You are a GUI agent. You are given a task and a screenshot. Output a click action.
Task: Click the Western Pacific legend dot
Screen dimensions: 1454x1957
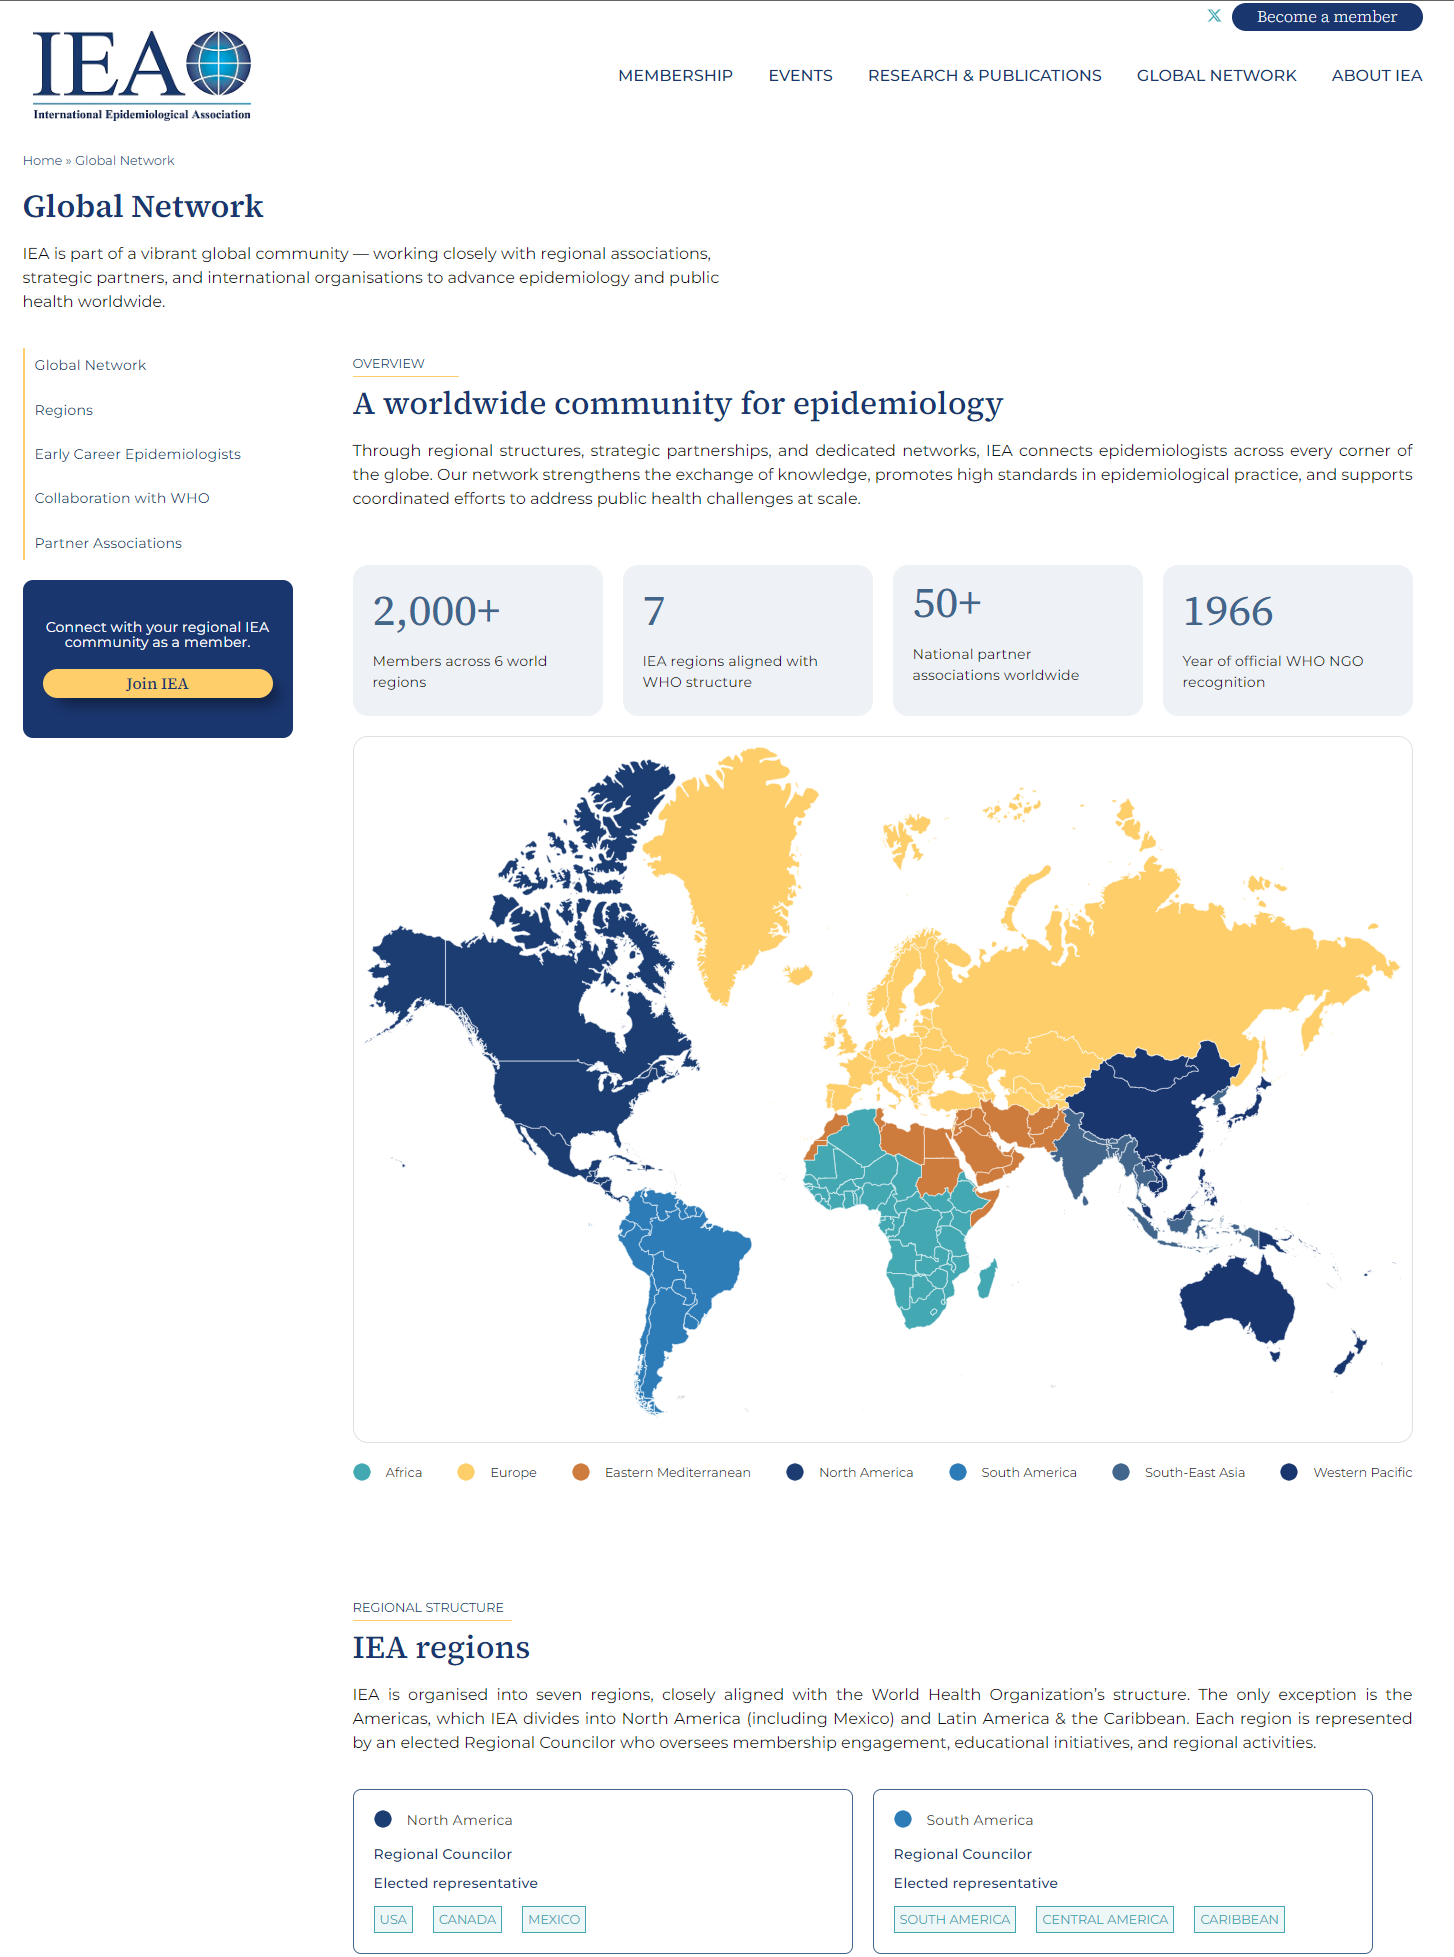pos(1289,1472)
